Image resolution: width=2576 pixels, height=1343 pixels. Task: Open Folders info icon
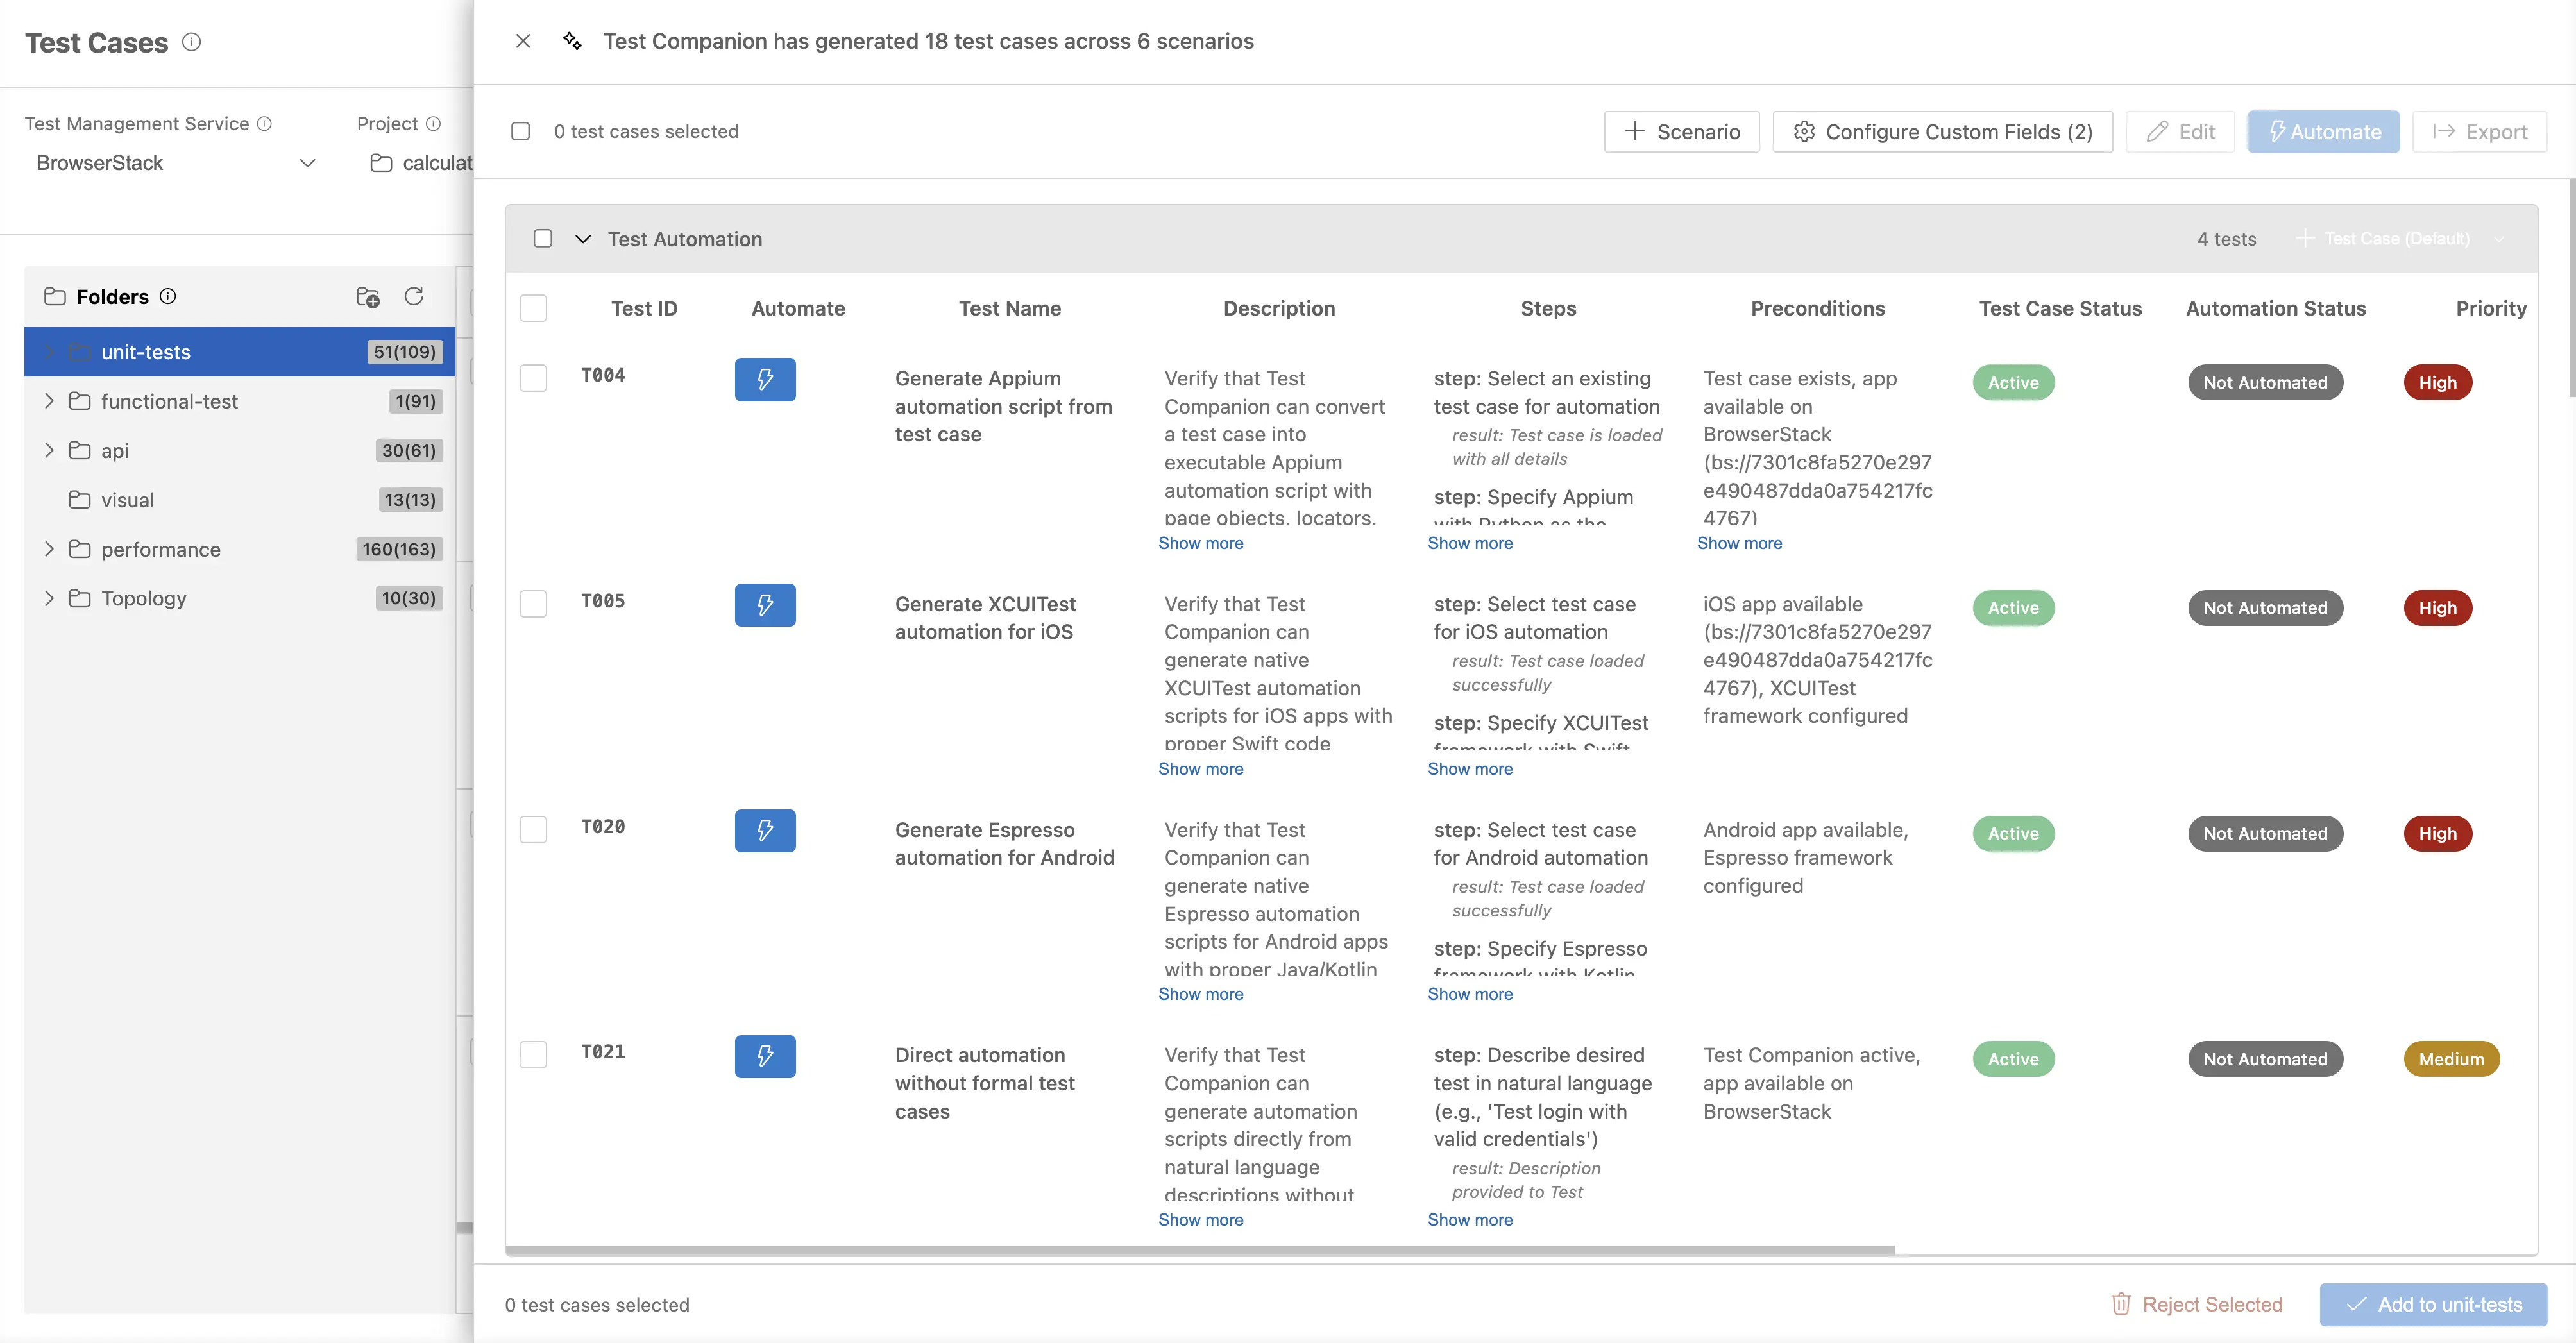pos(168,297)
